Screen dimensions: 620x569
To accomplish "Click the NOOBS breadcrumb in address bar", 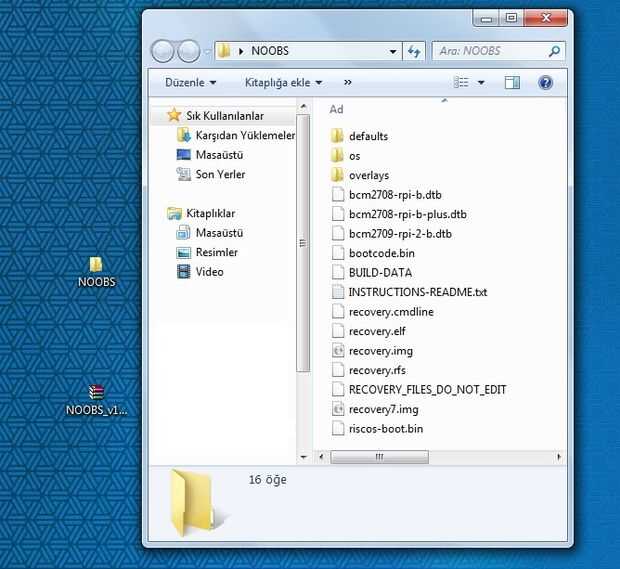I will [x=270, y=51].
